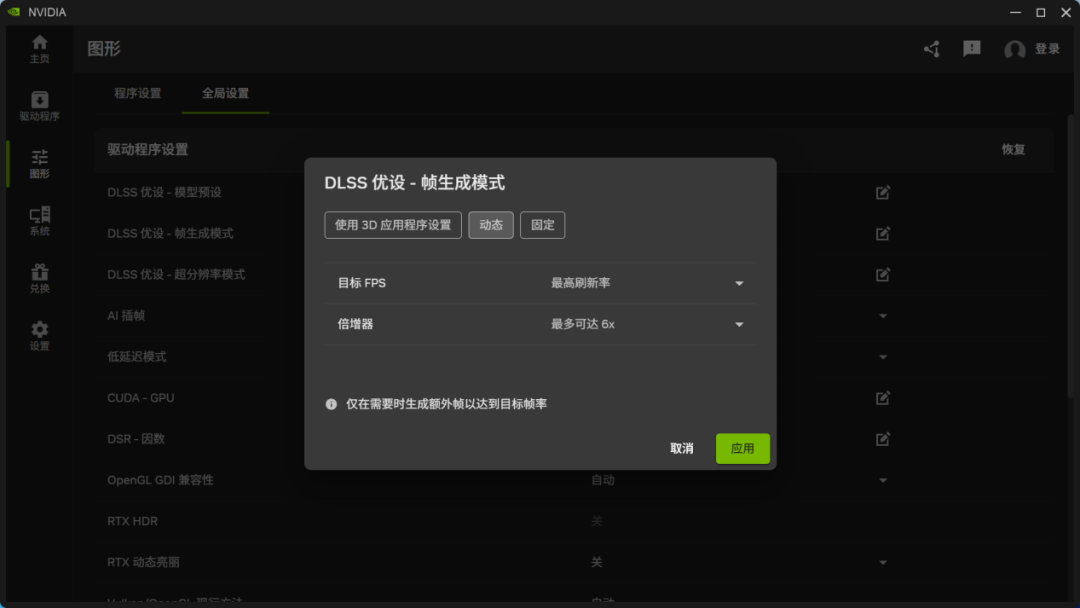Select the 动态 frame generation mode
Viewport: 1080px width, 608px height.
(x=490, y=225)
